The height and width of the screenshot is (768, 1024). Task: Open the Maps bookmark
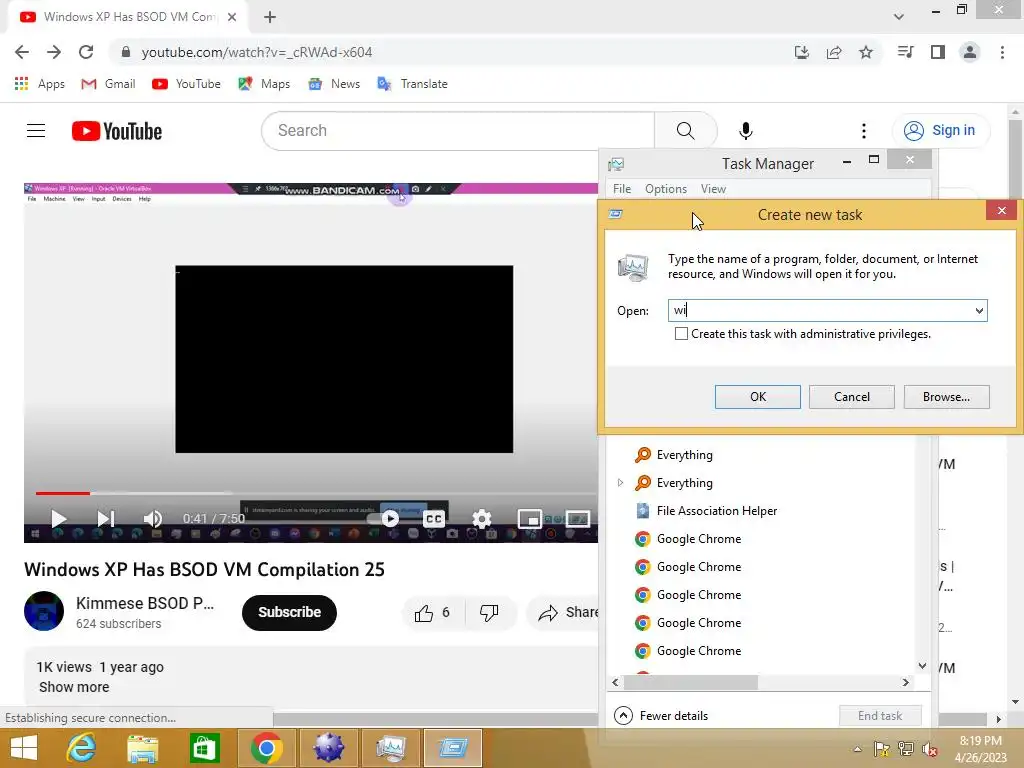point(264,84)
